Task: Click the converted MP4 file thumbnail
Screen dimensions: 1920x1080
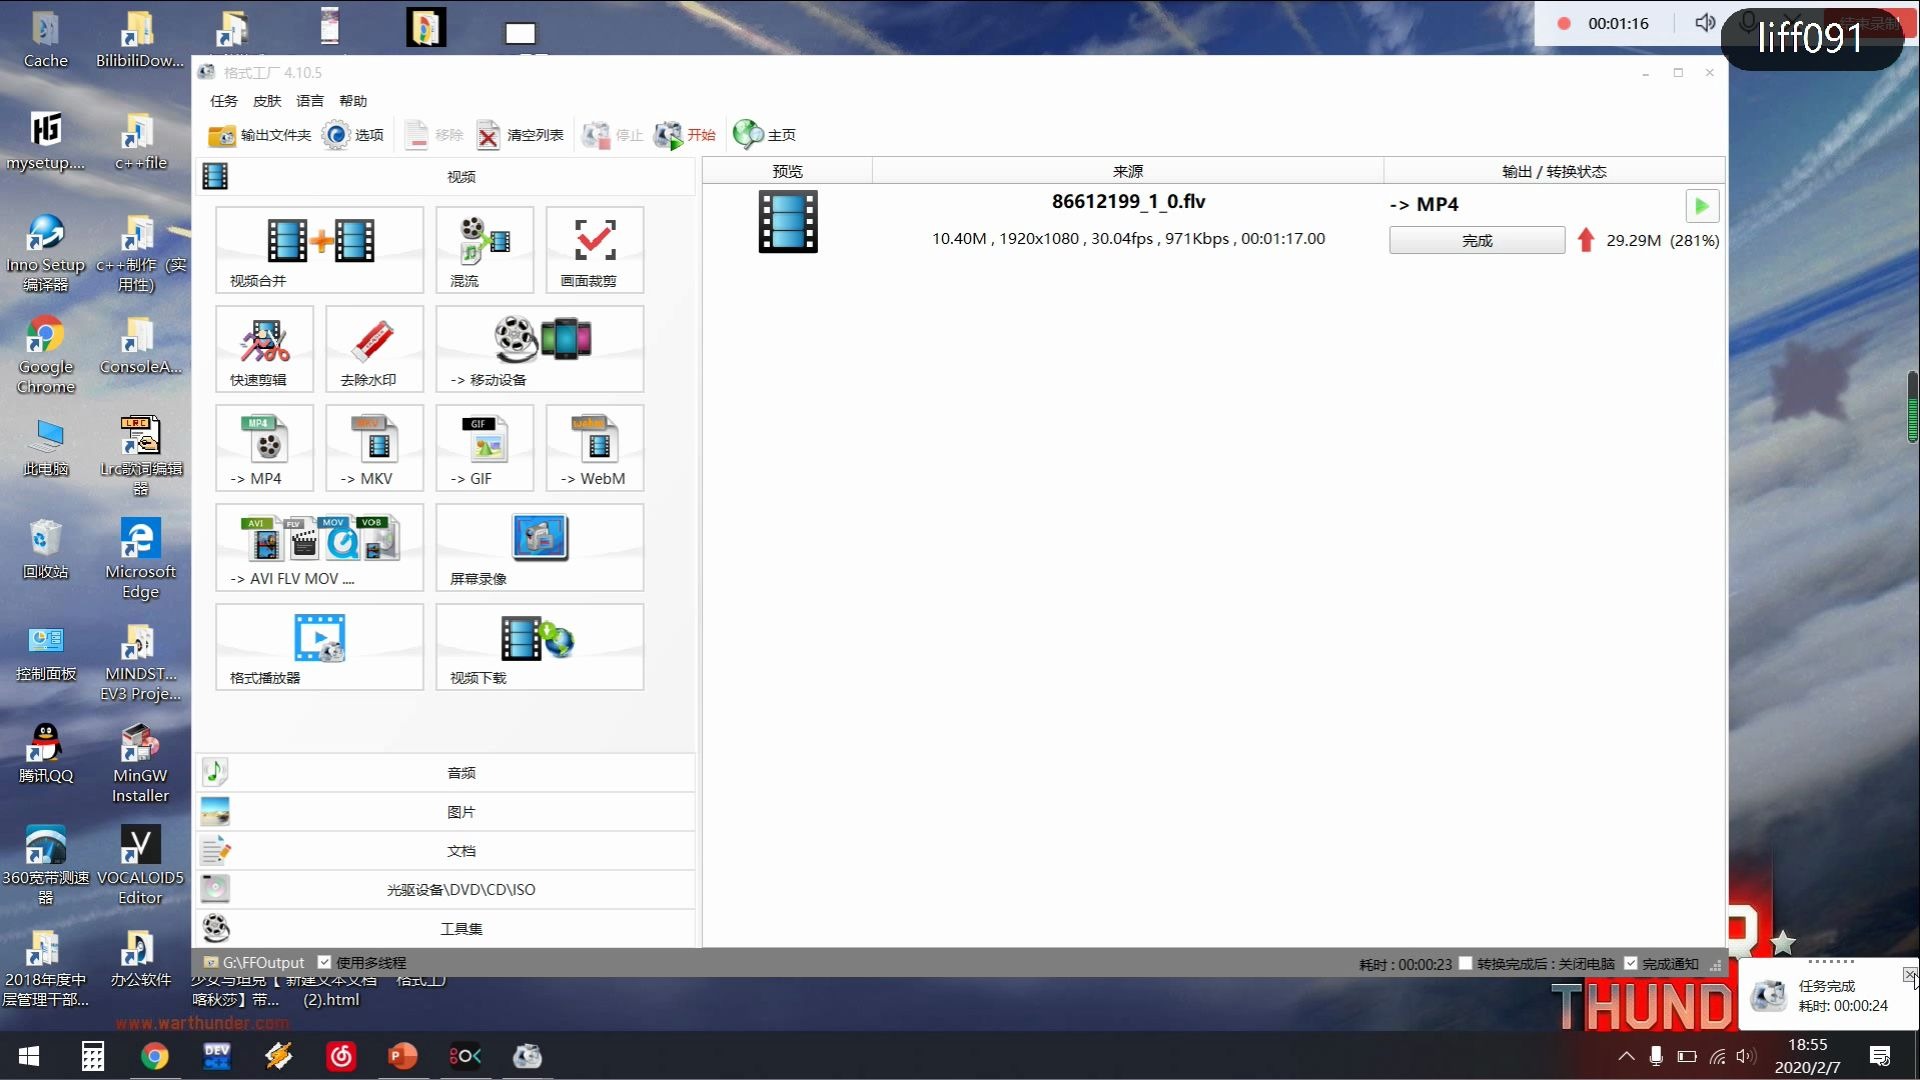Action: click(x=787, y=220)
